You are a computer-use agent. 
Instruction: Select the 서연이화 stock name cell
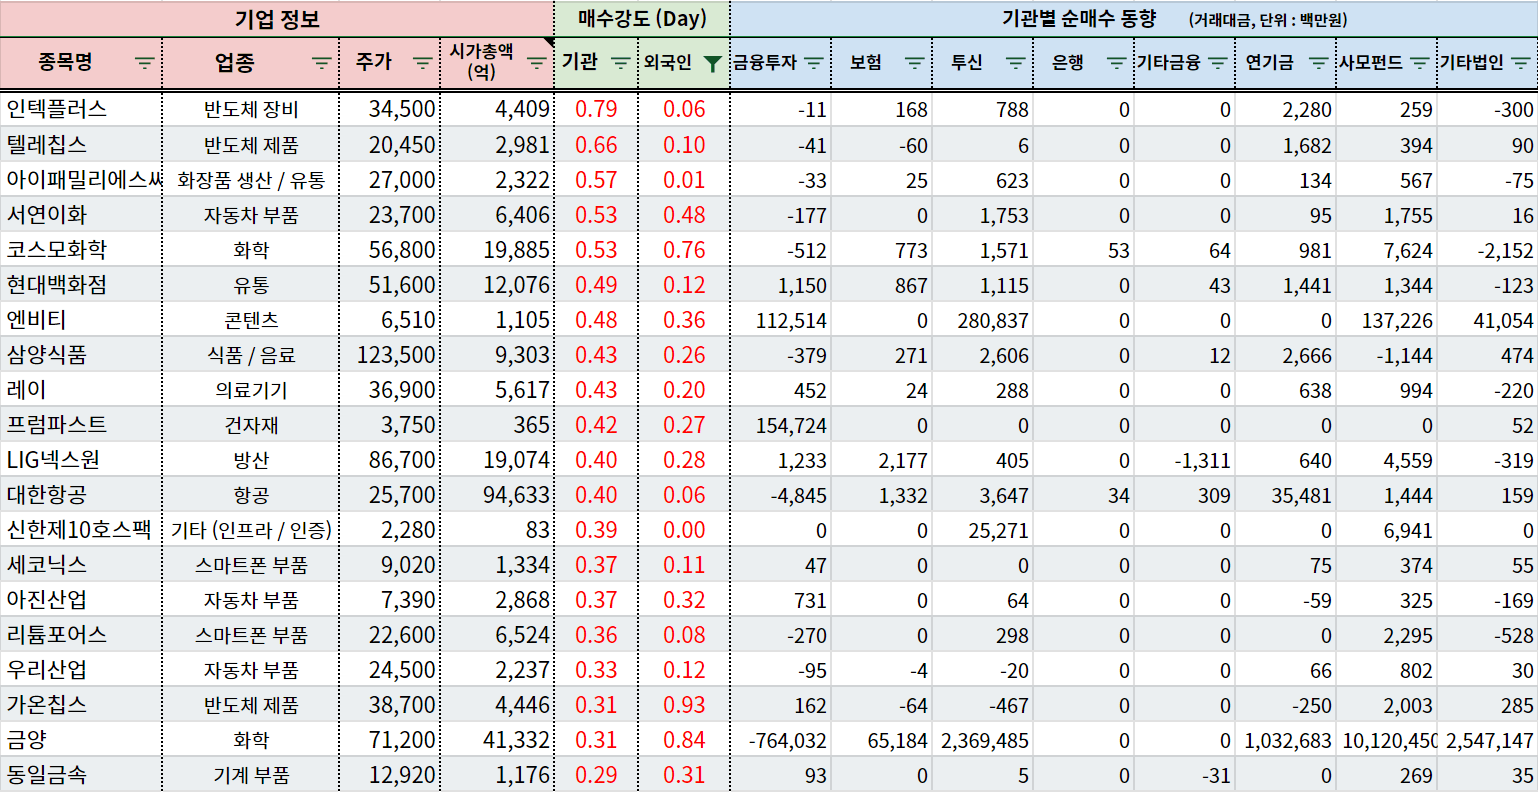click(x=81, y=215)
